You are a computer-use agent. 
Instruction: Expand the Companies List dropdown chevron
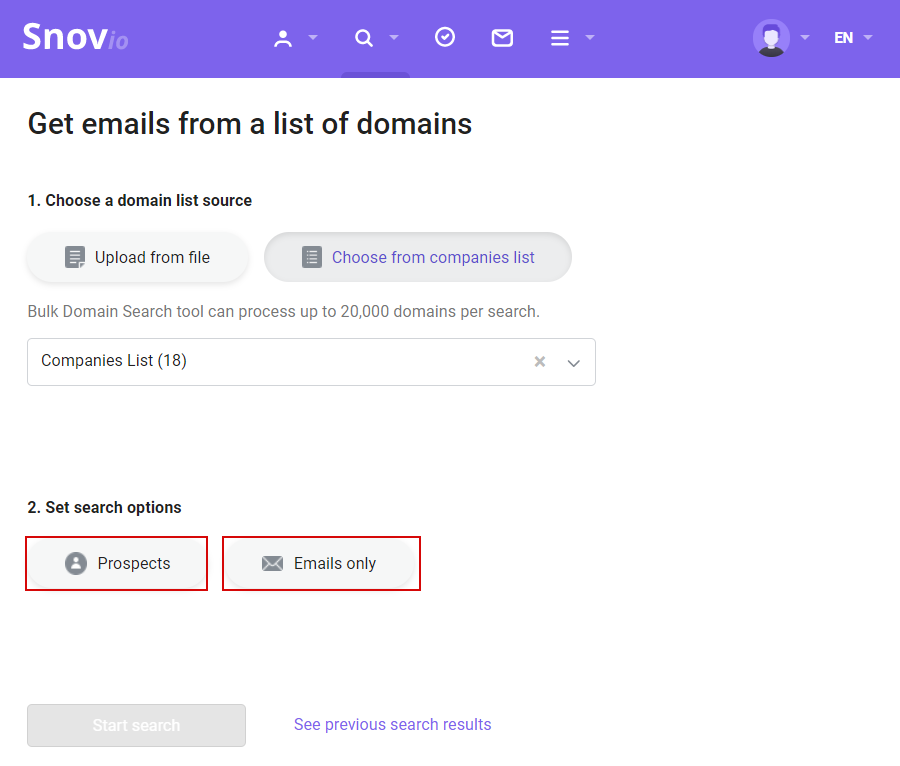(x=573, y=363)
